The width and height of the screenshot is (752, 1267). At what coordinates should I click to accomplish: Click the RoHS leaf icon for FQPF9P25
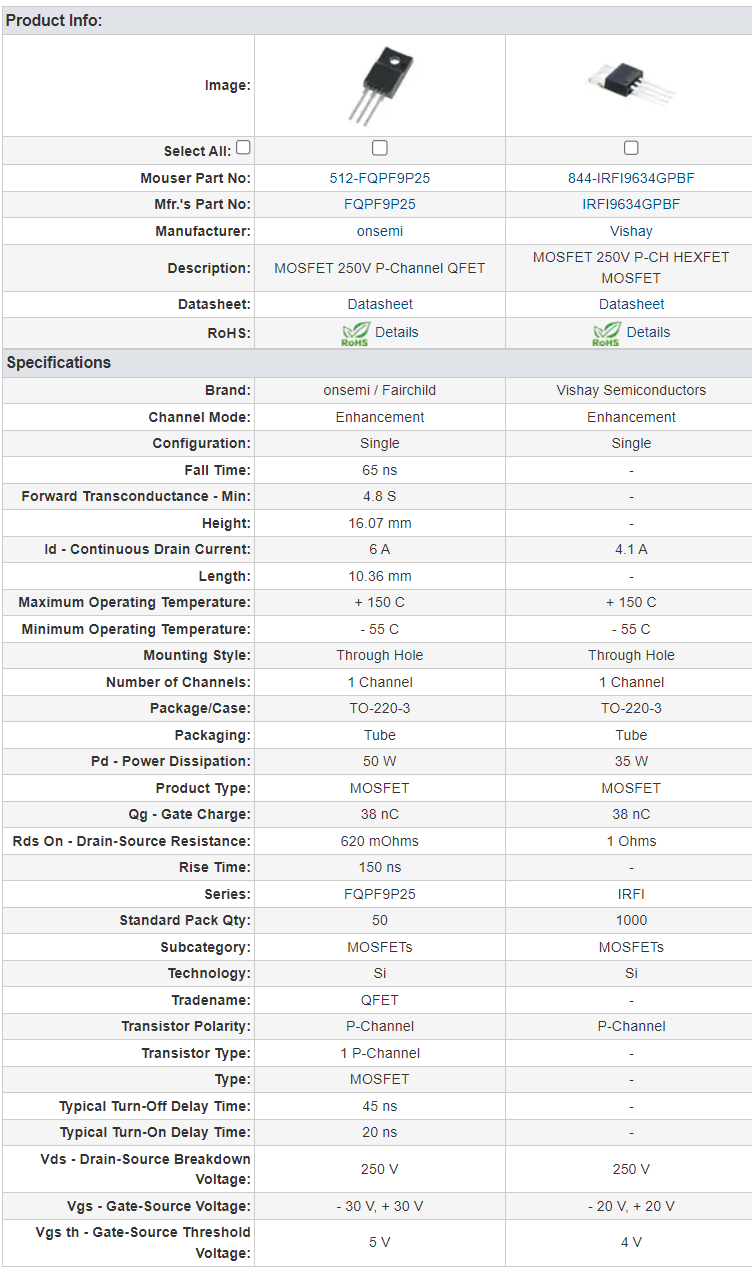(355, 333)
